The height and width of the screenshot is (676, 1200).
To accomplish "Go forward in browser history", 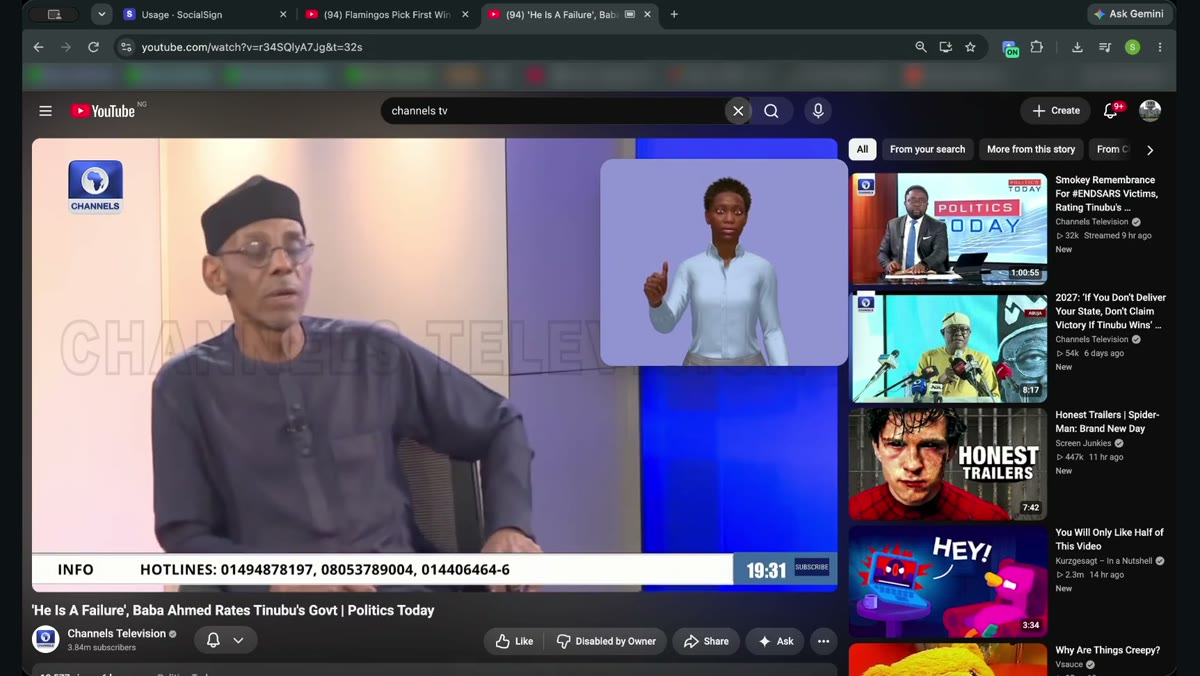I will click(66, 47).
